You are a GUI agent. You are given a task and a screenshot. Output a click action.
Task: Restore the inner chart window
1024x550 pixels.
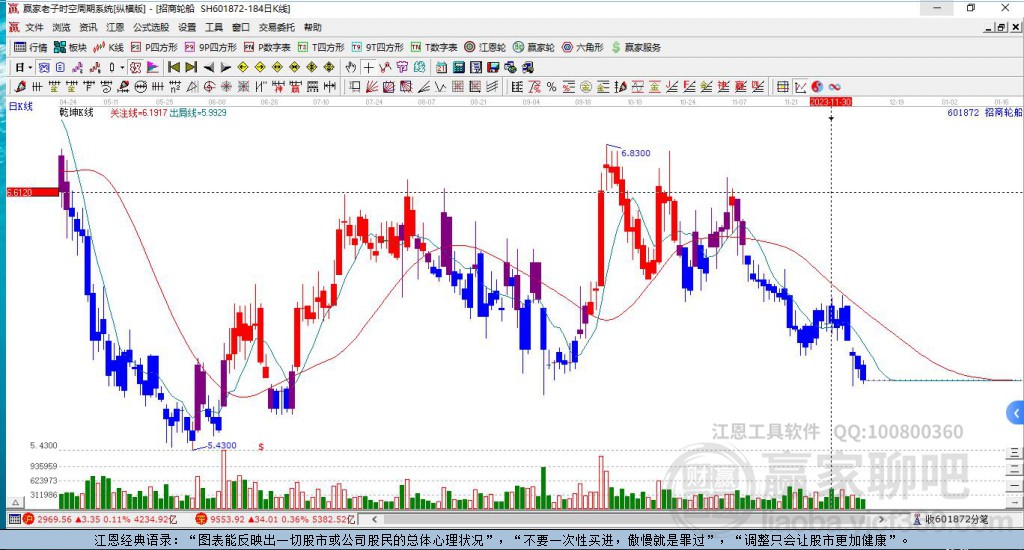pos(1001,27)
